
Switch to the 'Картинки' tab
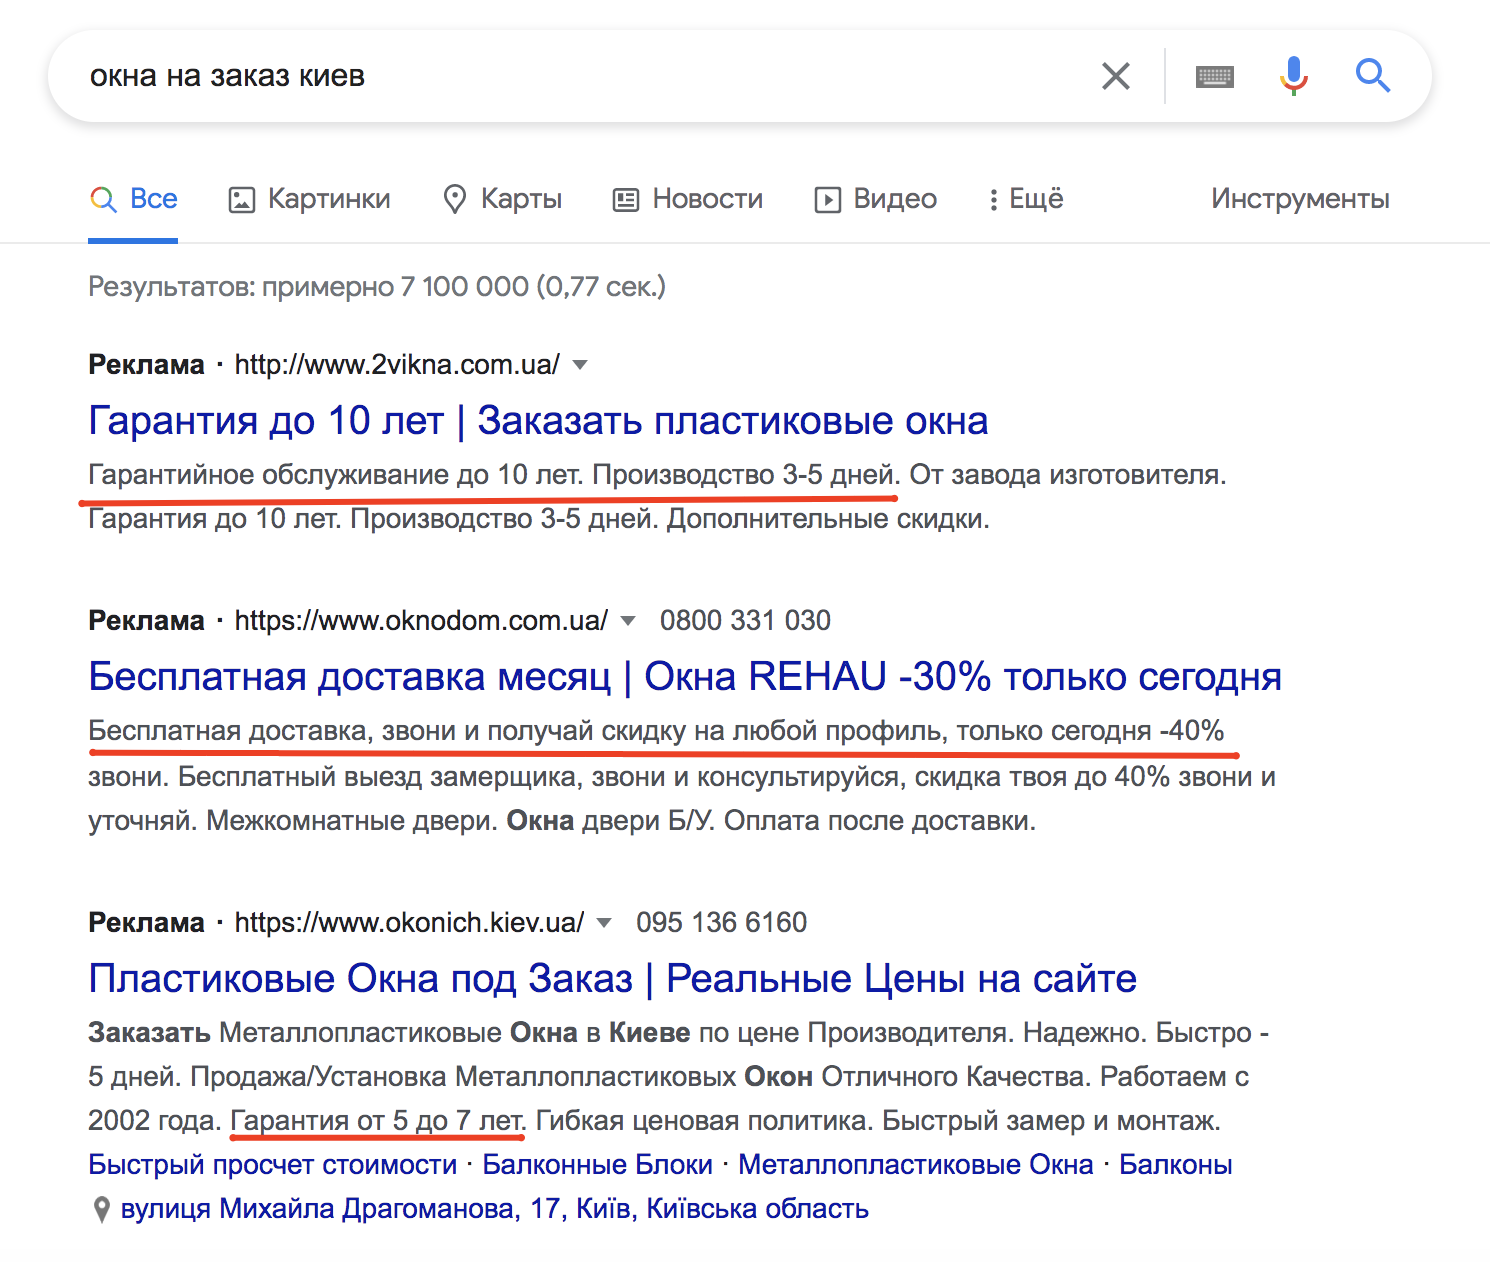(x=310, y=199)
